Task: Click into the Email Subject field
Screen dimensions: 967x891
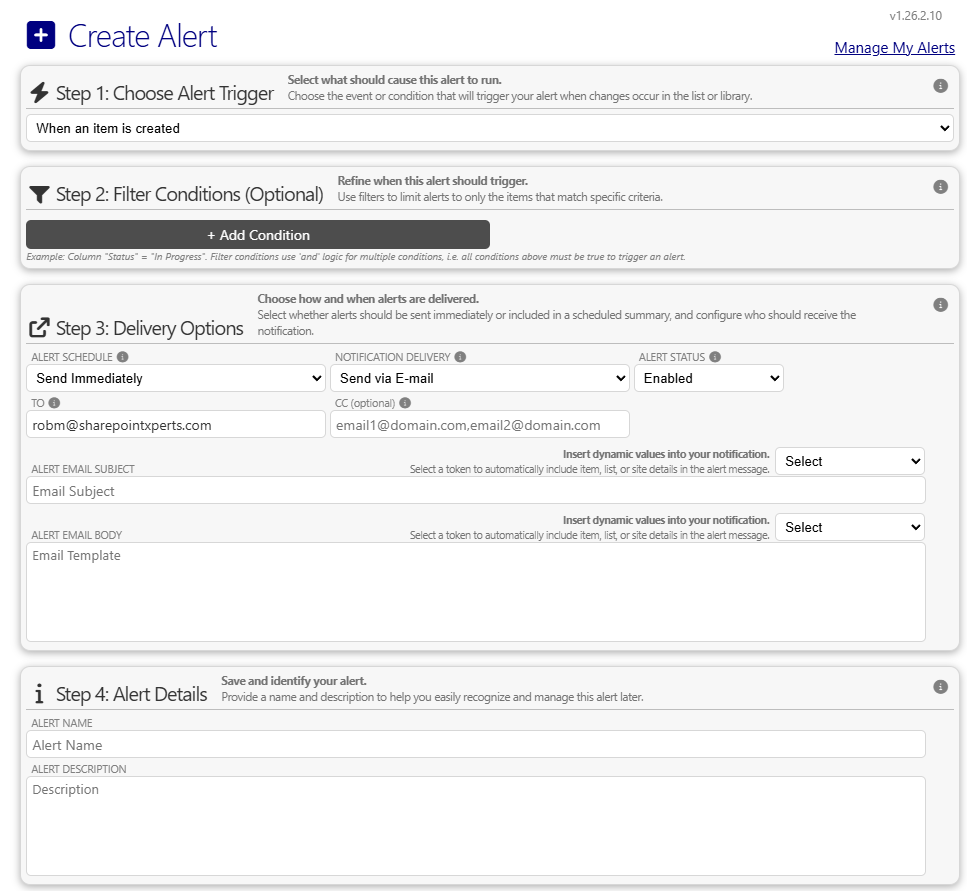Action: (x=475, y=491)
